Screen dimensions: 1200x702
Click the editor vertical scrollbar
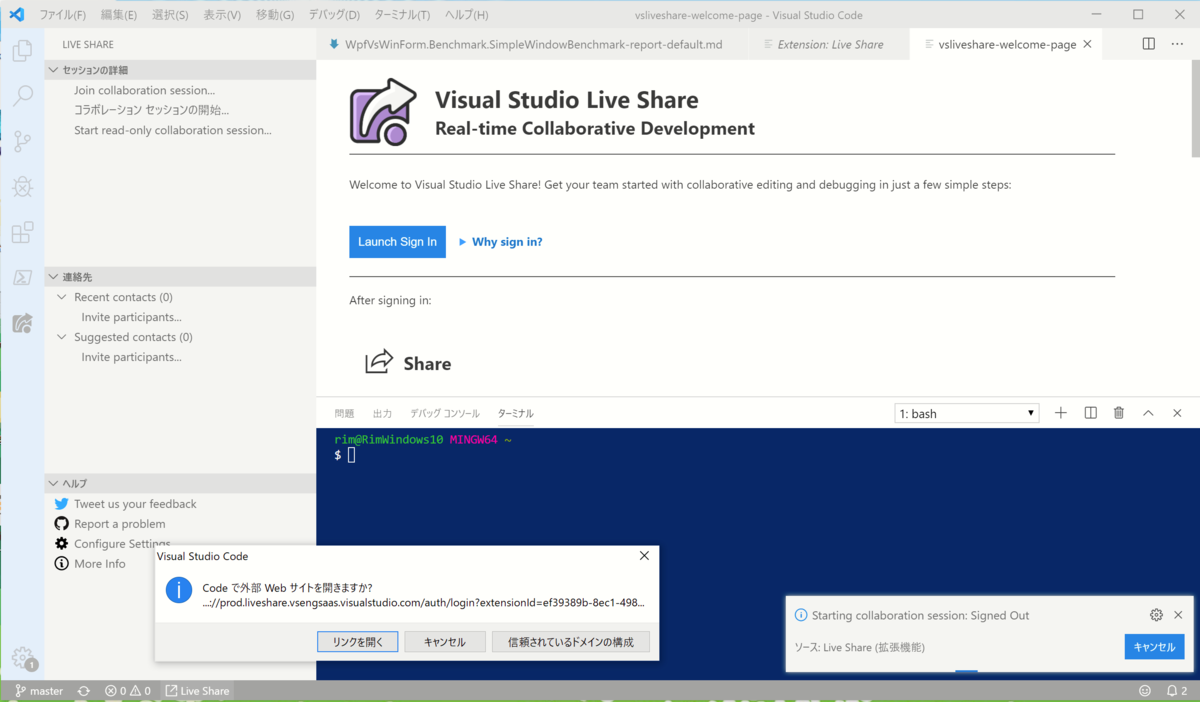coord(1195,109)
